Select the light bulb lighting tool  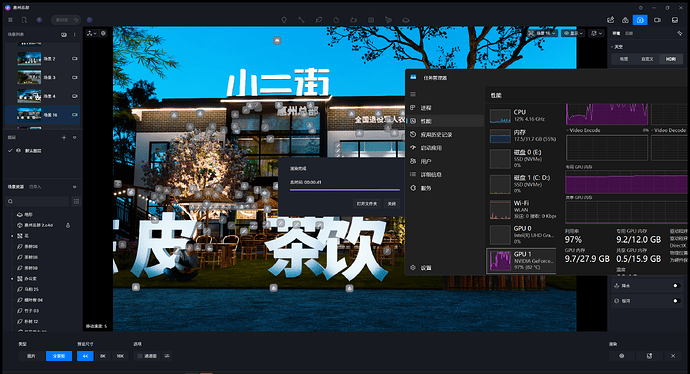tap(284, 20)
